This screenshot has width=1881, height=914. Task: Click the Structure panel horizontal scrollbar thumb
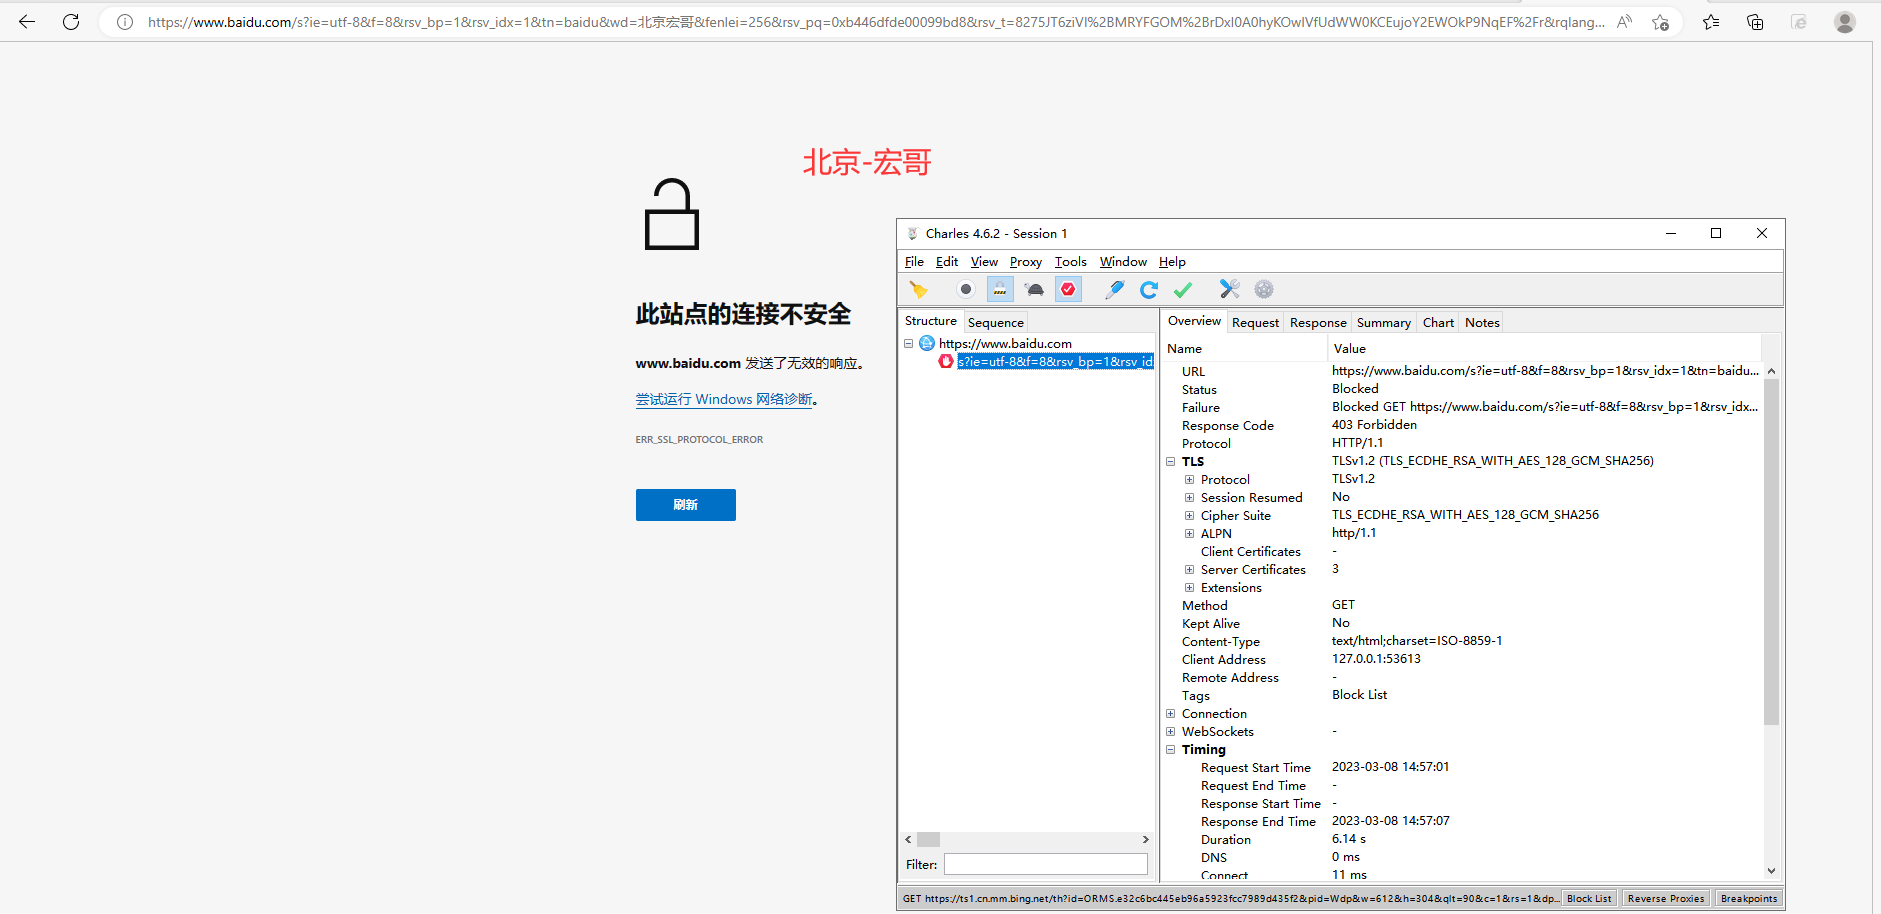tap(929, 840)
